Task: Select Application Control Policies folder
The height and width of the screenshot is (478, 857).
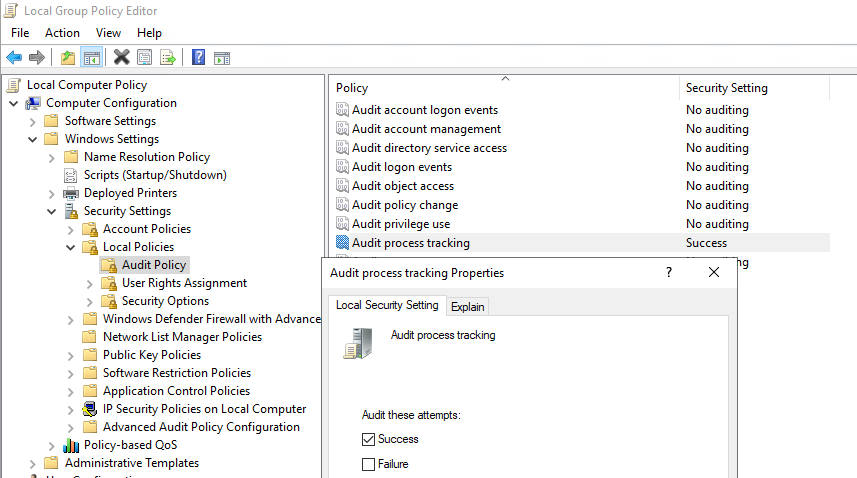Action: (176, 391)
